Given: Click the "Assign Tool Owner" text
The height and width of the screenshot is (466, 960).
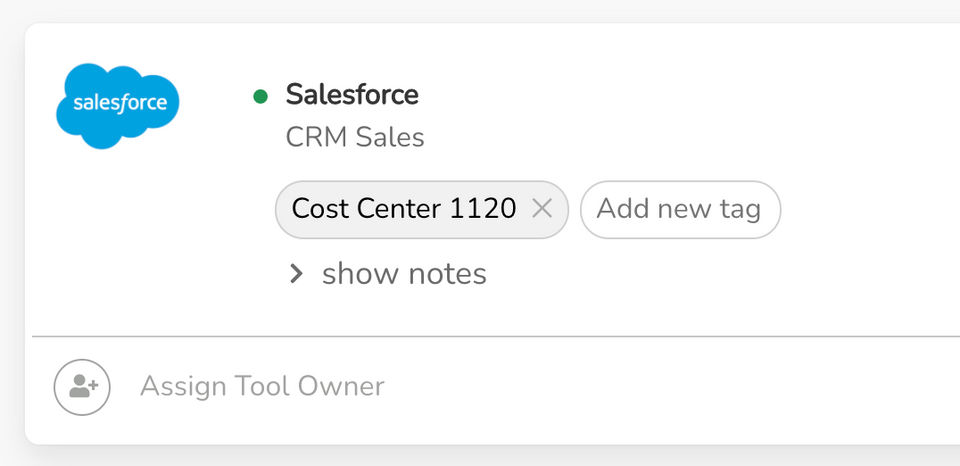Looking at the screenshot, I should [x=262, y=387].
